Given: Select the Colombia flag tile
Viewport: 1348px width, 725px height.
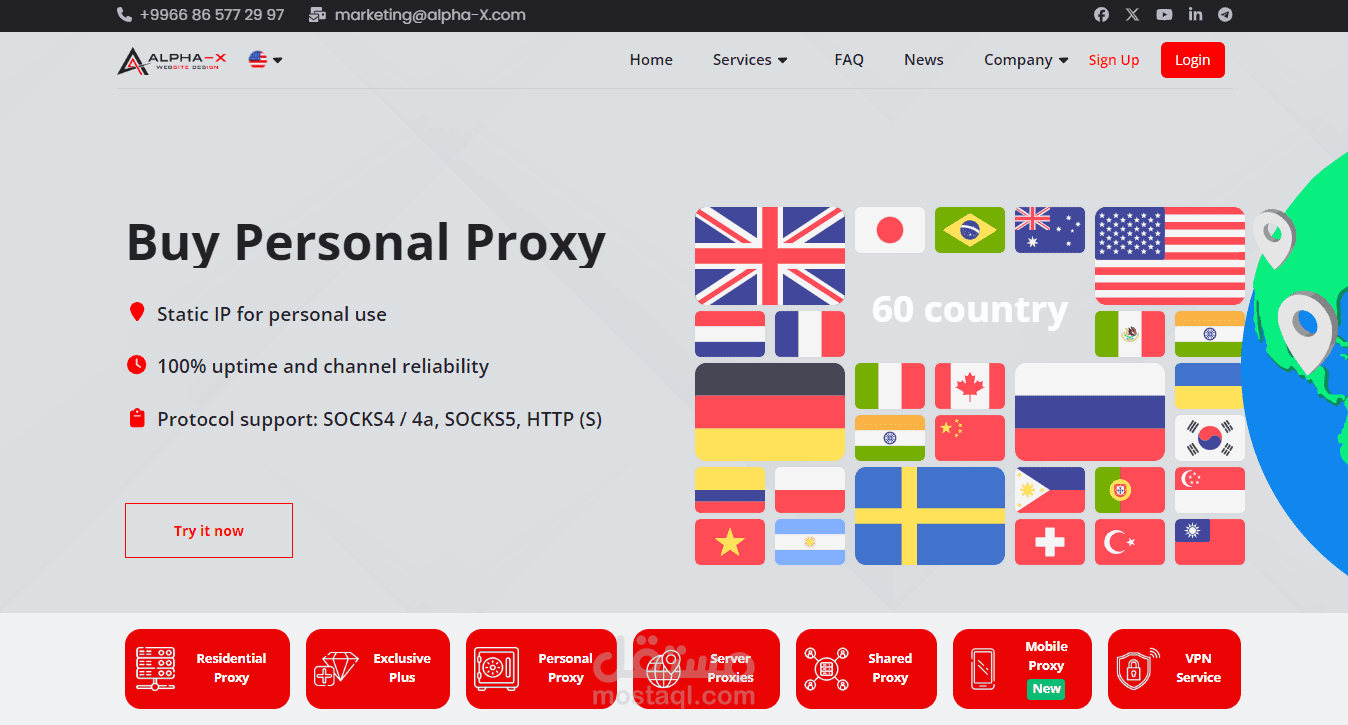Looking at the screenshot, I should click(x=730, y=490).
